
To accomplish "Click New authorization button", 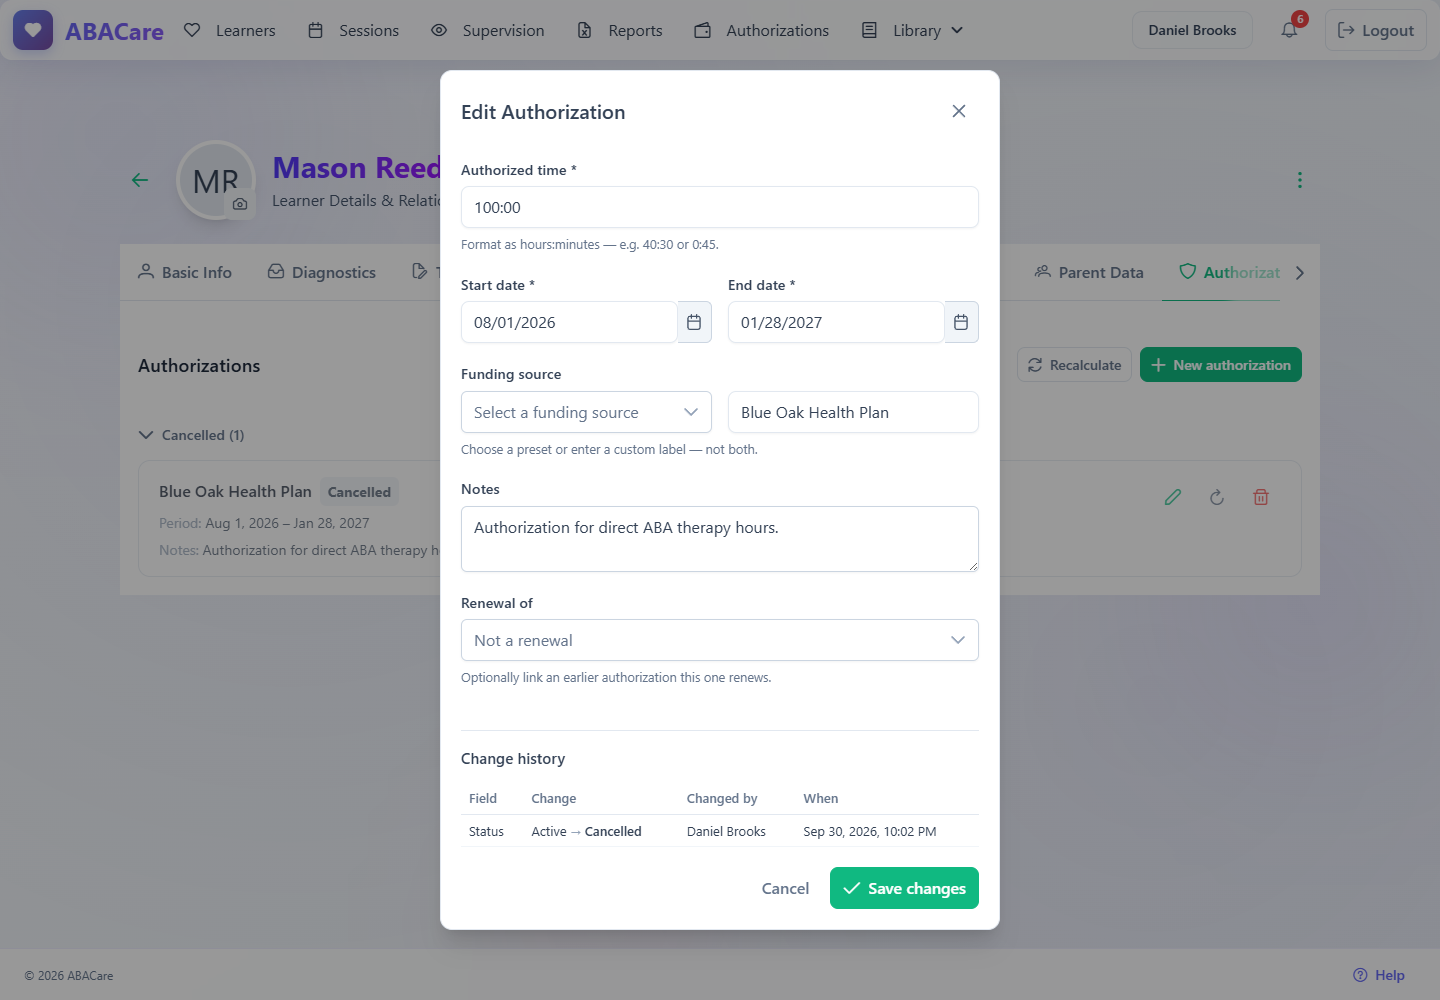I will 1221,365.
